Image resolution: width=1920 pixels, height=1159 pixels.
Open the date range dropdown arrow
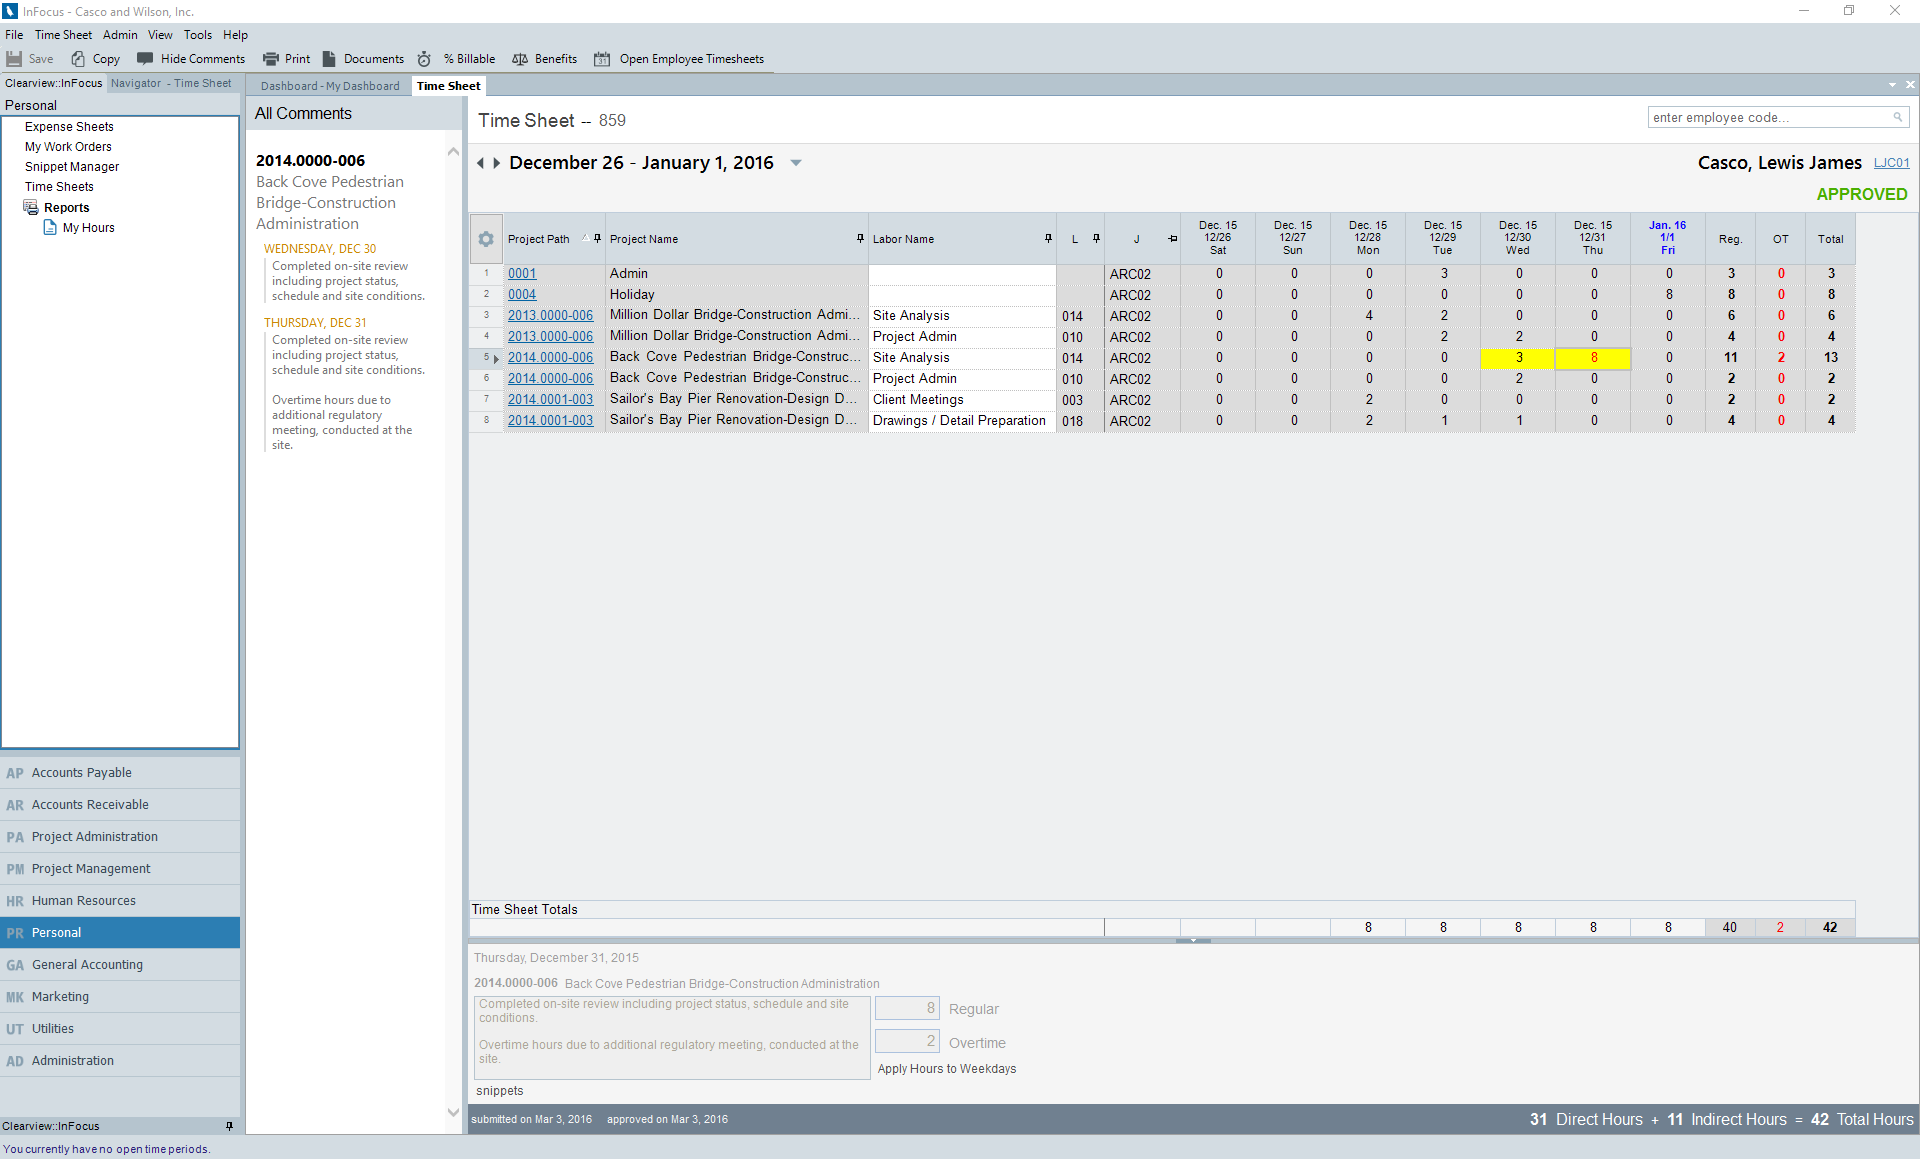(796, 163)
